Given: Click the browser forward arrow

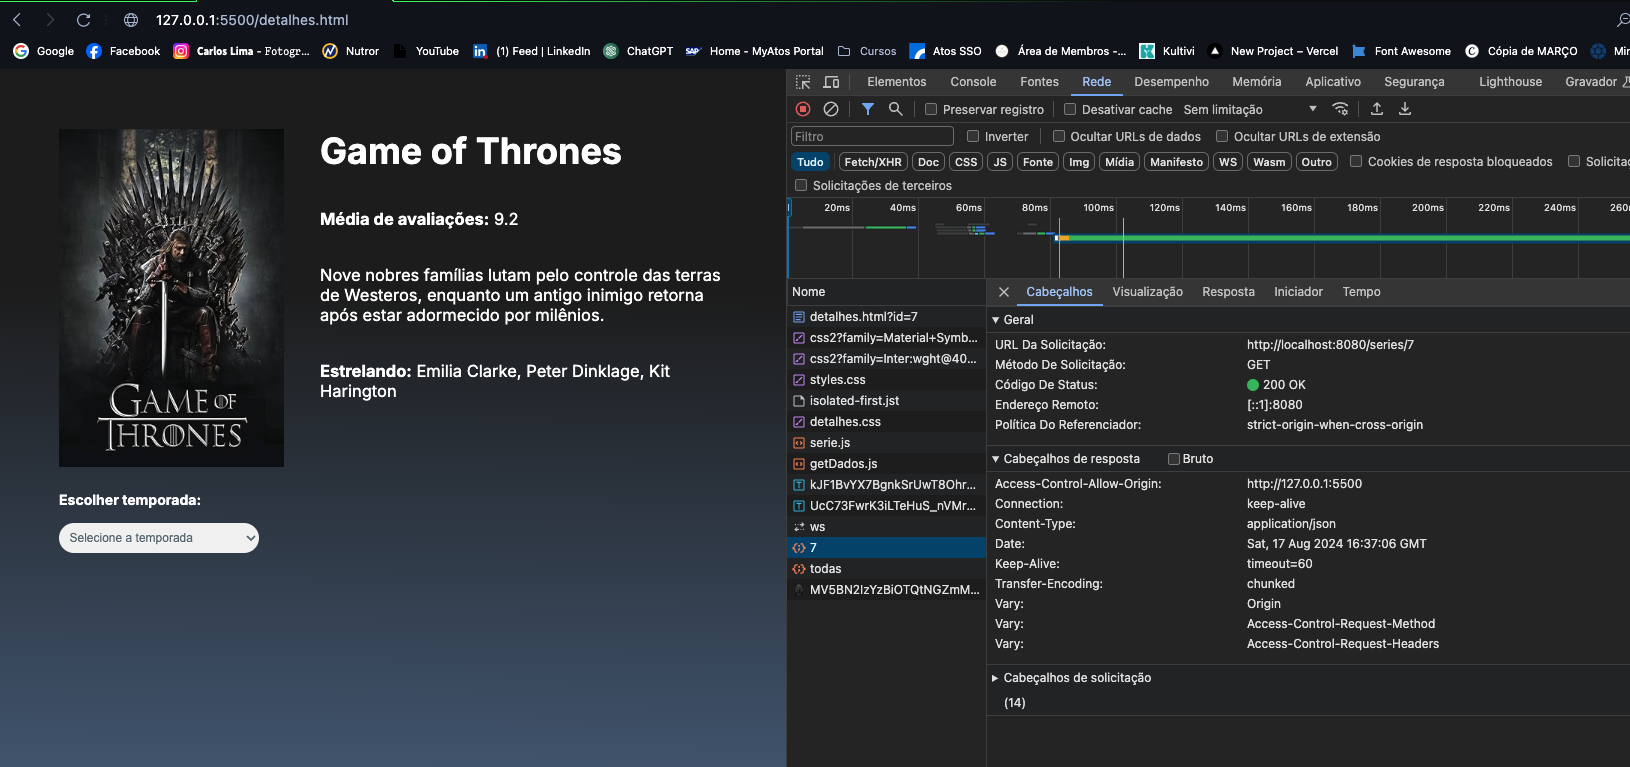Looking at the screenshot, I should [50, 20].
